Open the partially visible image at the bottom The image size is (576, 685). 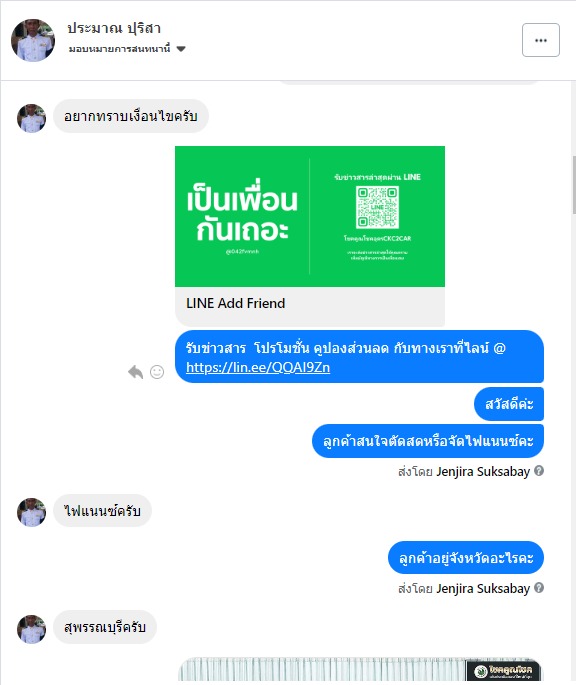click(x=361, y=669)
